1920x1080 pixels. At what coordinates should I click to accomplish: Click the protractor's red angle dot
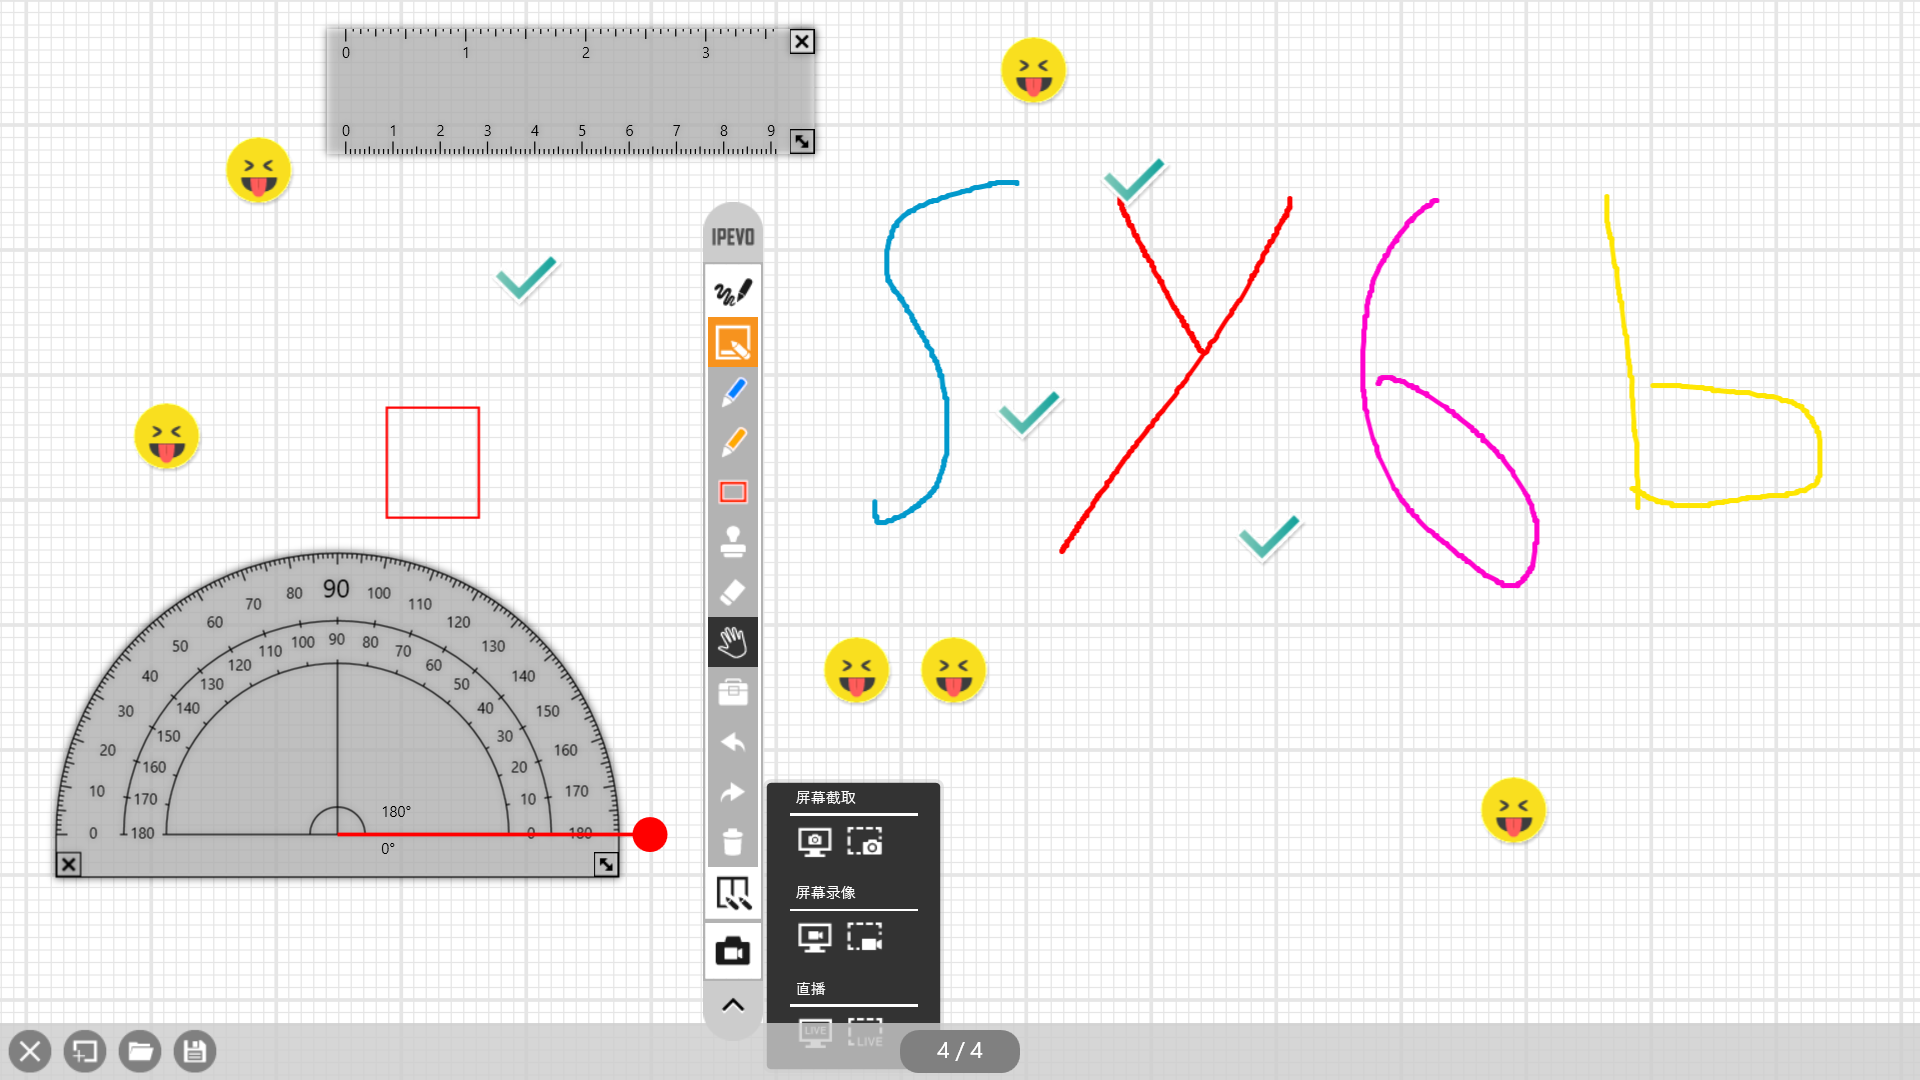pos(650,834)
